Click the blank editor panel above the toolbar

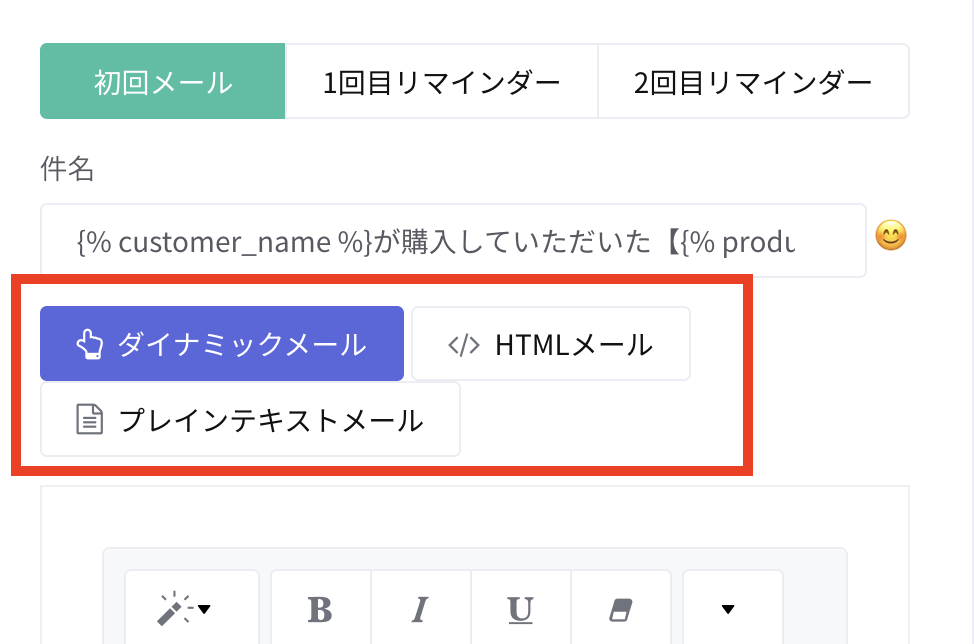475,517
